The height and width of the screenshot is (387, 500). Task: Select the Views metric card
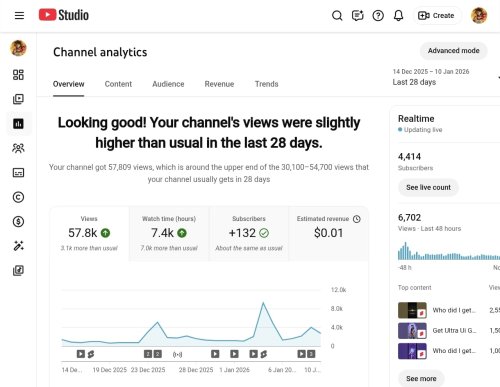coord(89,233)
